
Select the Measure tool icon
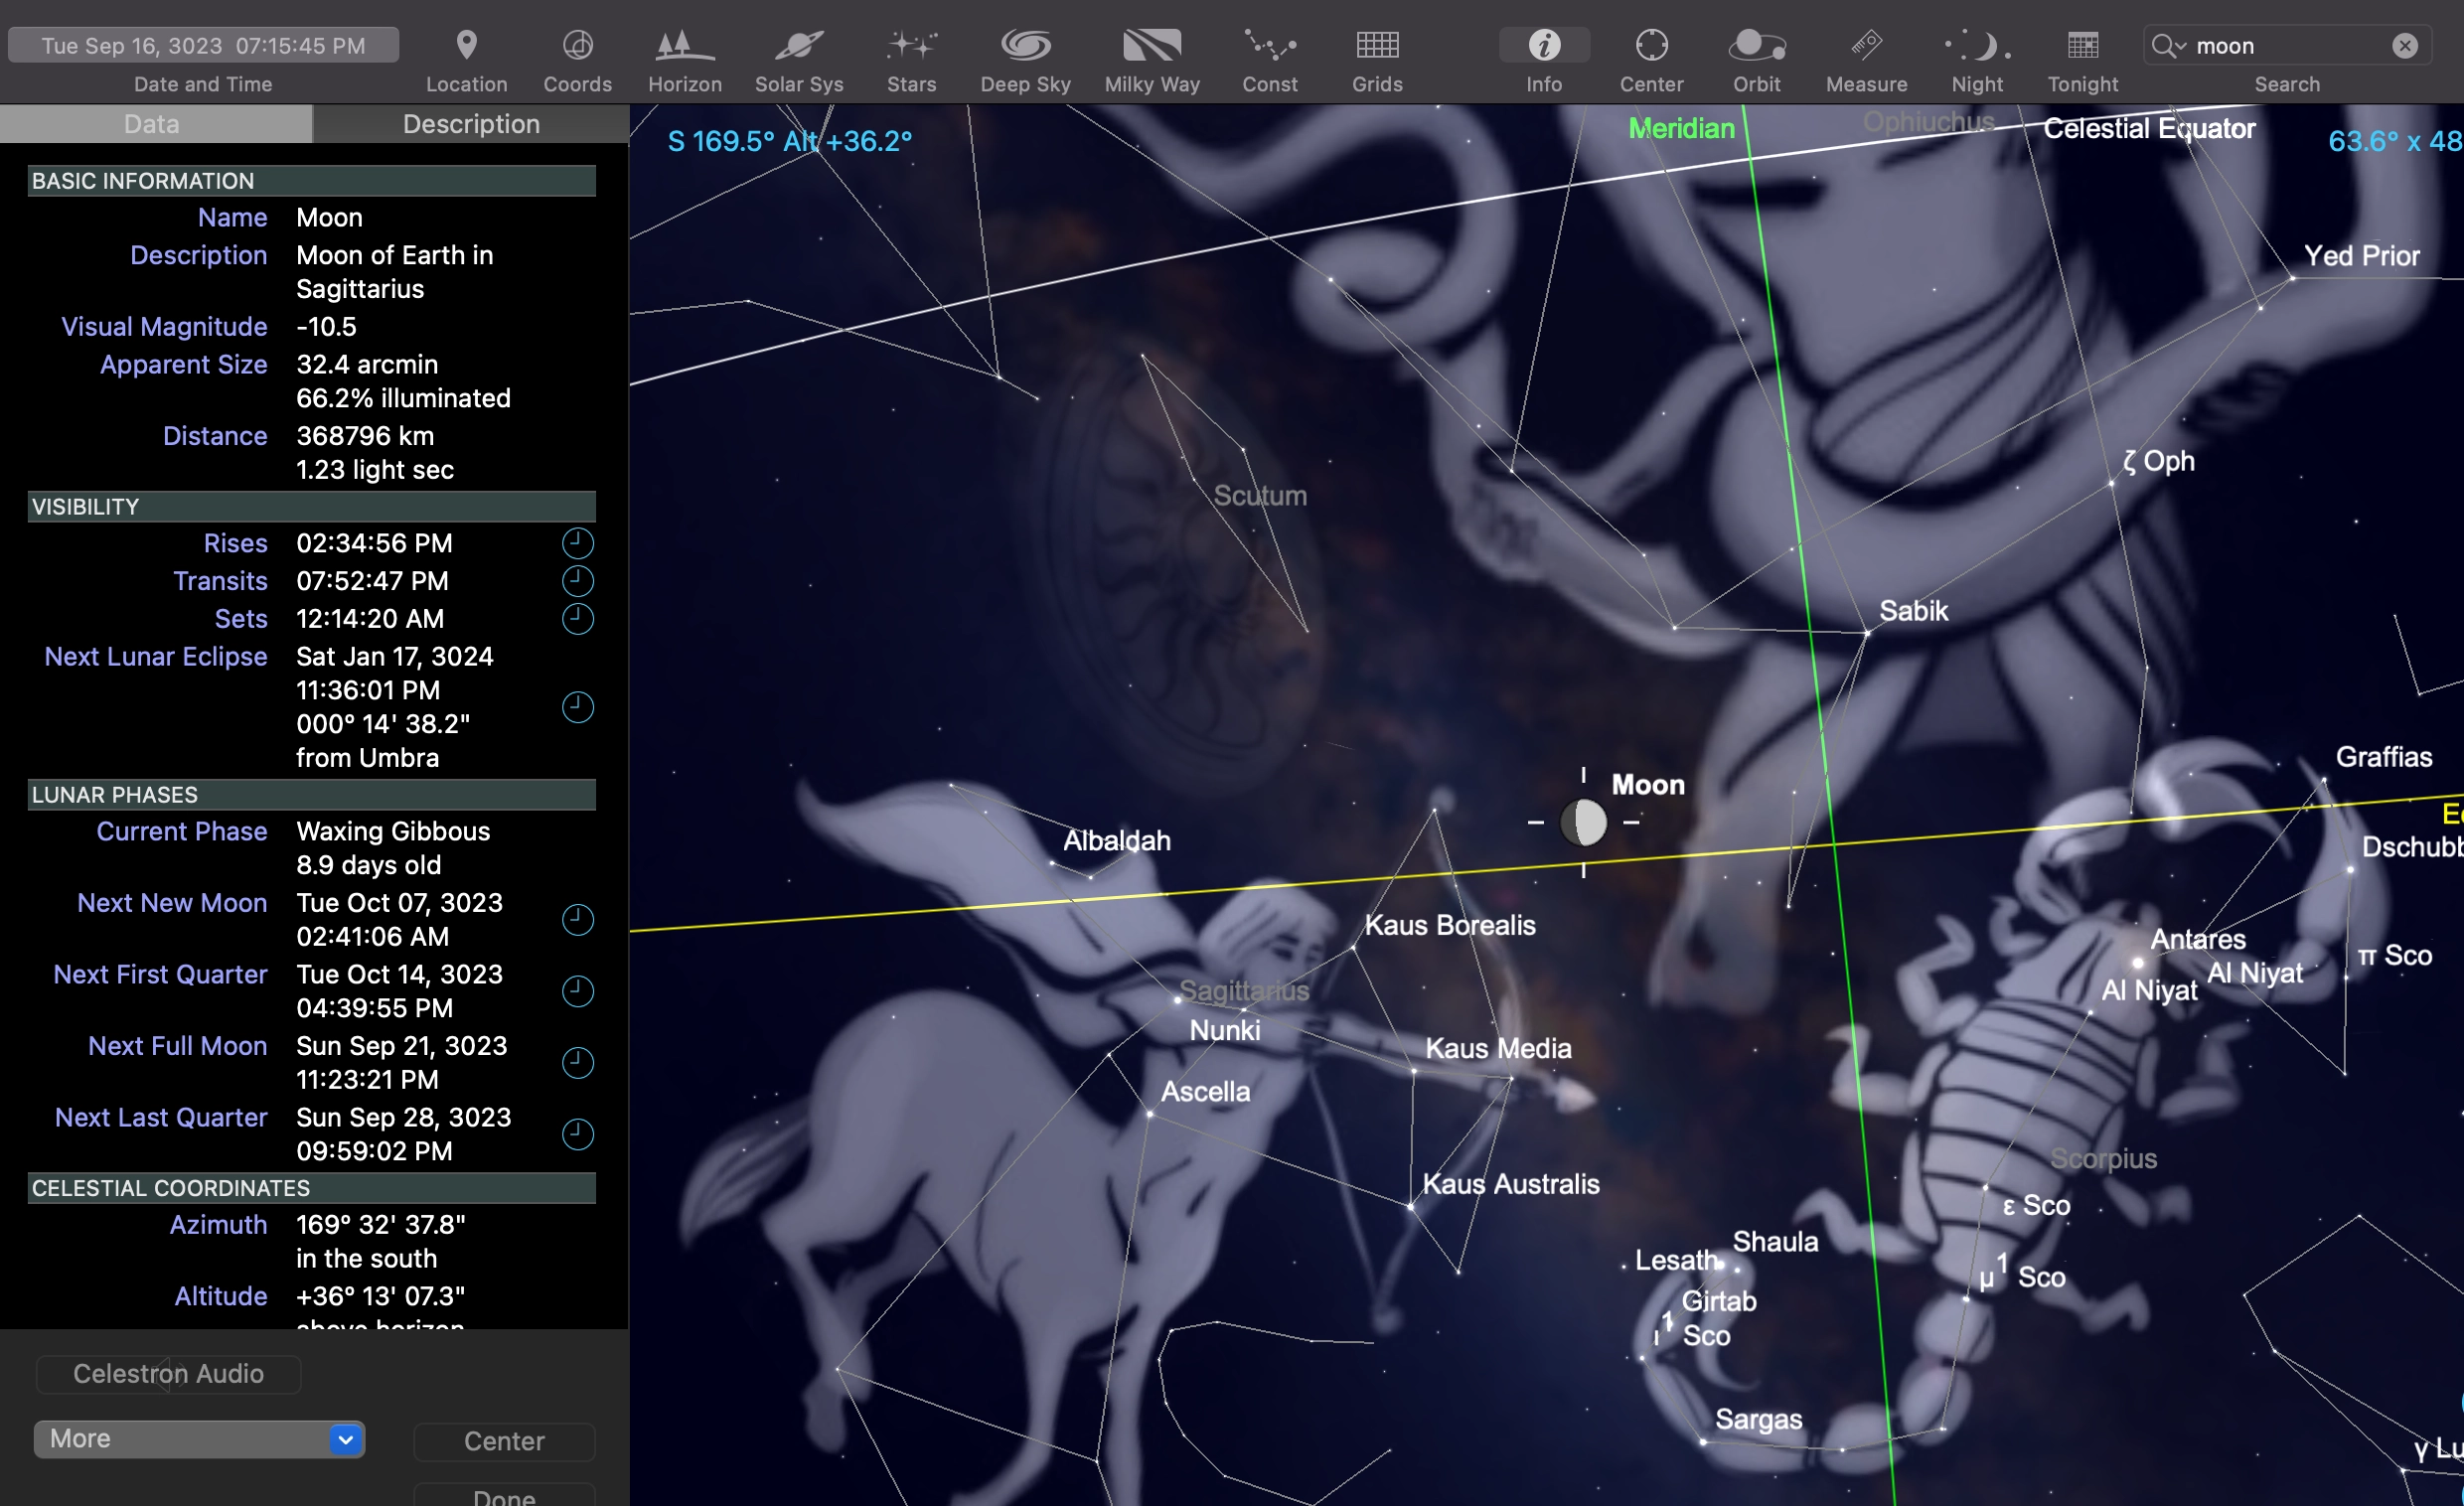click(1866, 46)
